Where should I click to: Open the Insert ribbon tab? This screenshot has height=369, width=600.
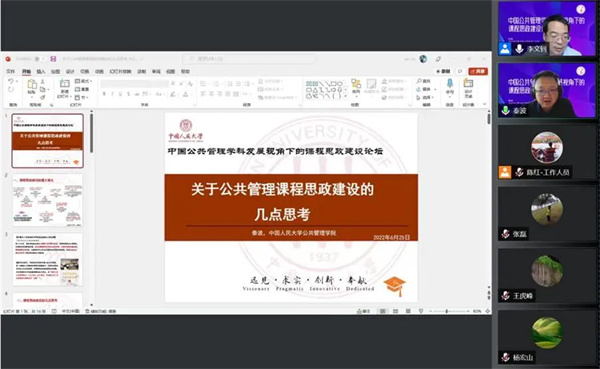(x=41, y=72)
